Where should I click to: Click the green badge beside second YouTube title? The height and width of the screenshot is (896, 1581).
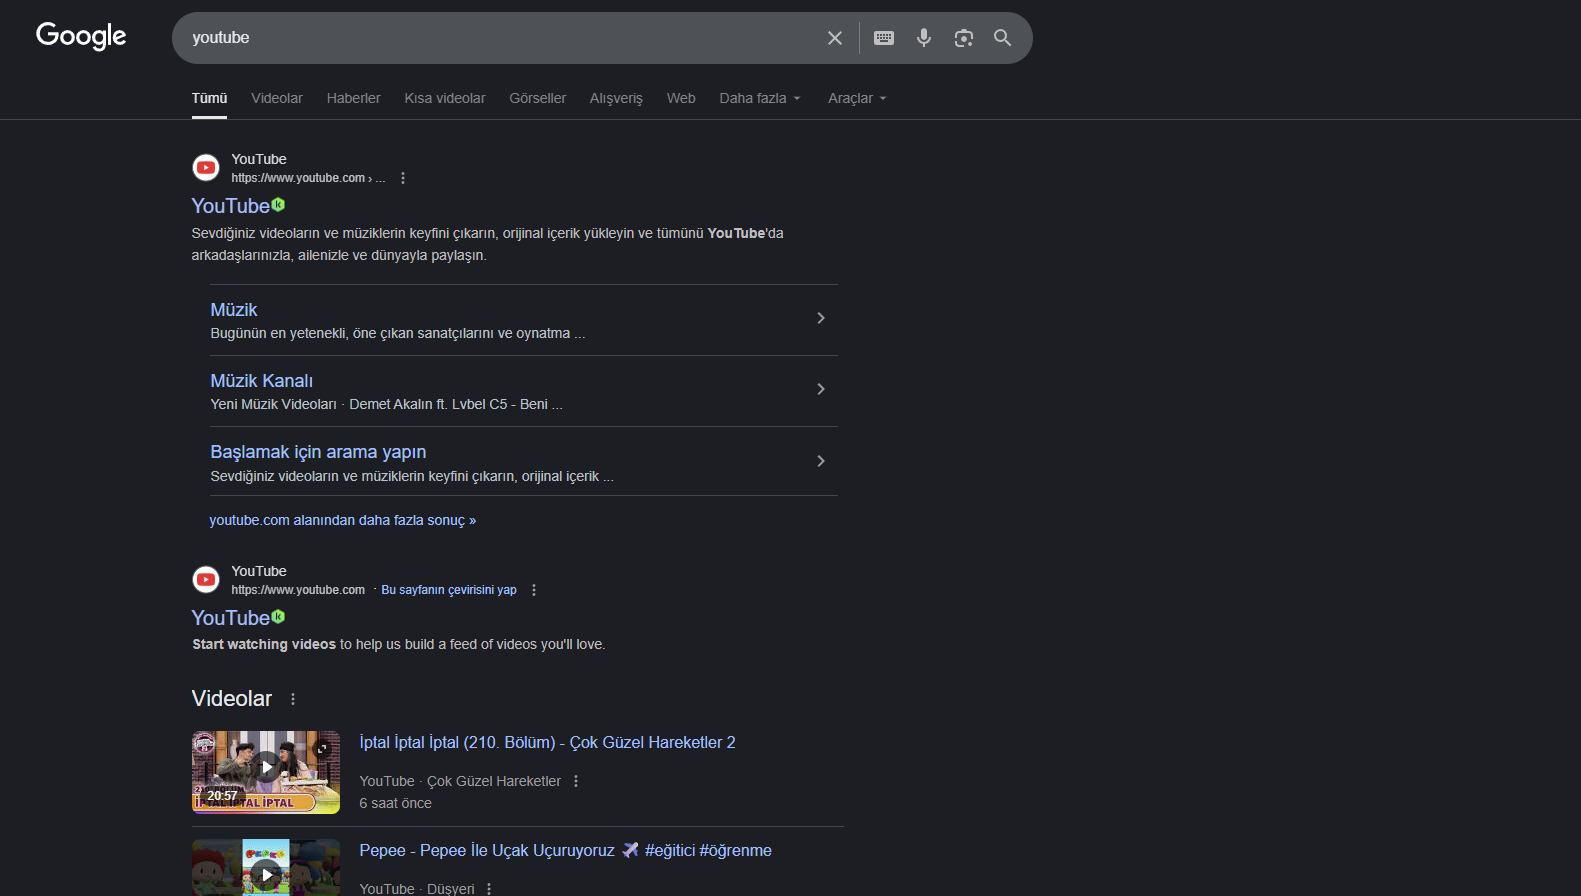pyautogui.click(x=279, y=616)
